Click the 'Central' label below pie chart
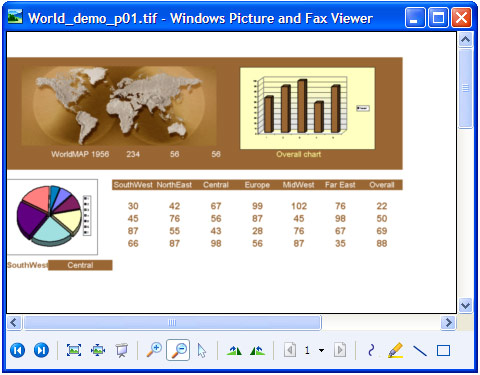The width and height of the screenshot is (480, 375). click(80, 265)
